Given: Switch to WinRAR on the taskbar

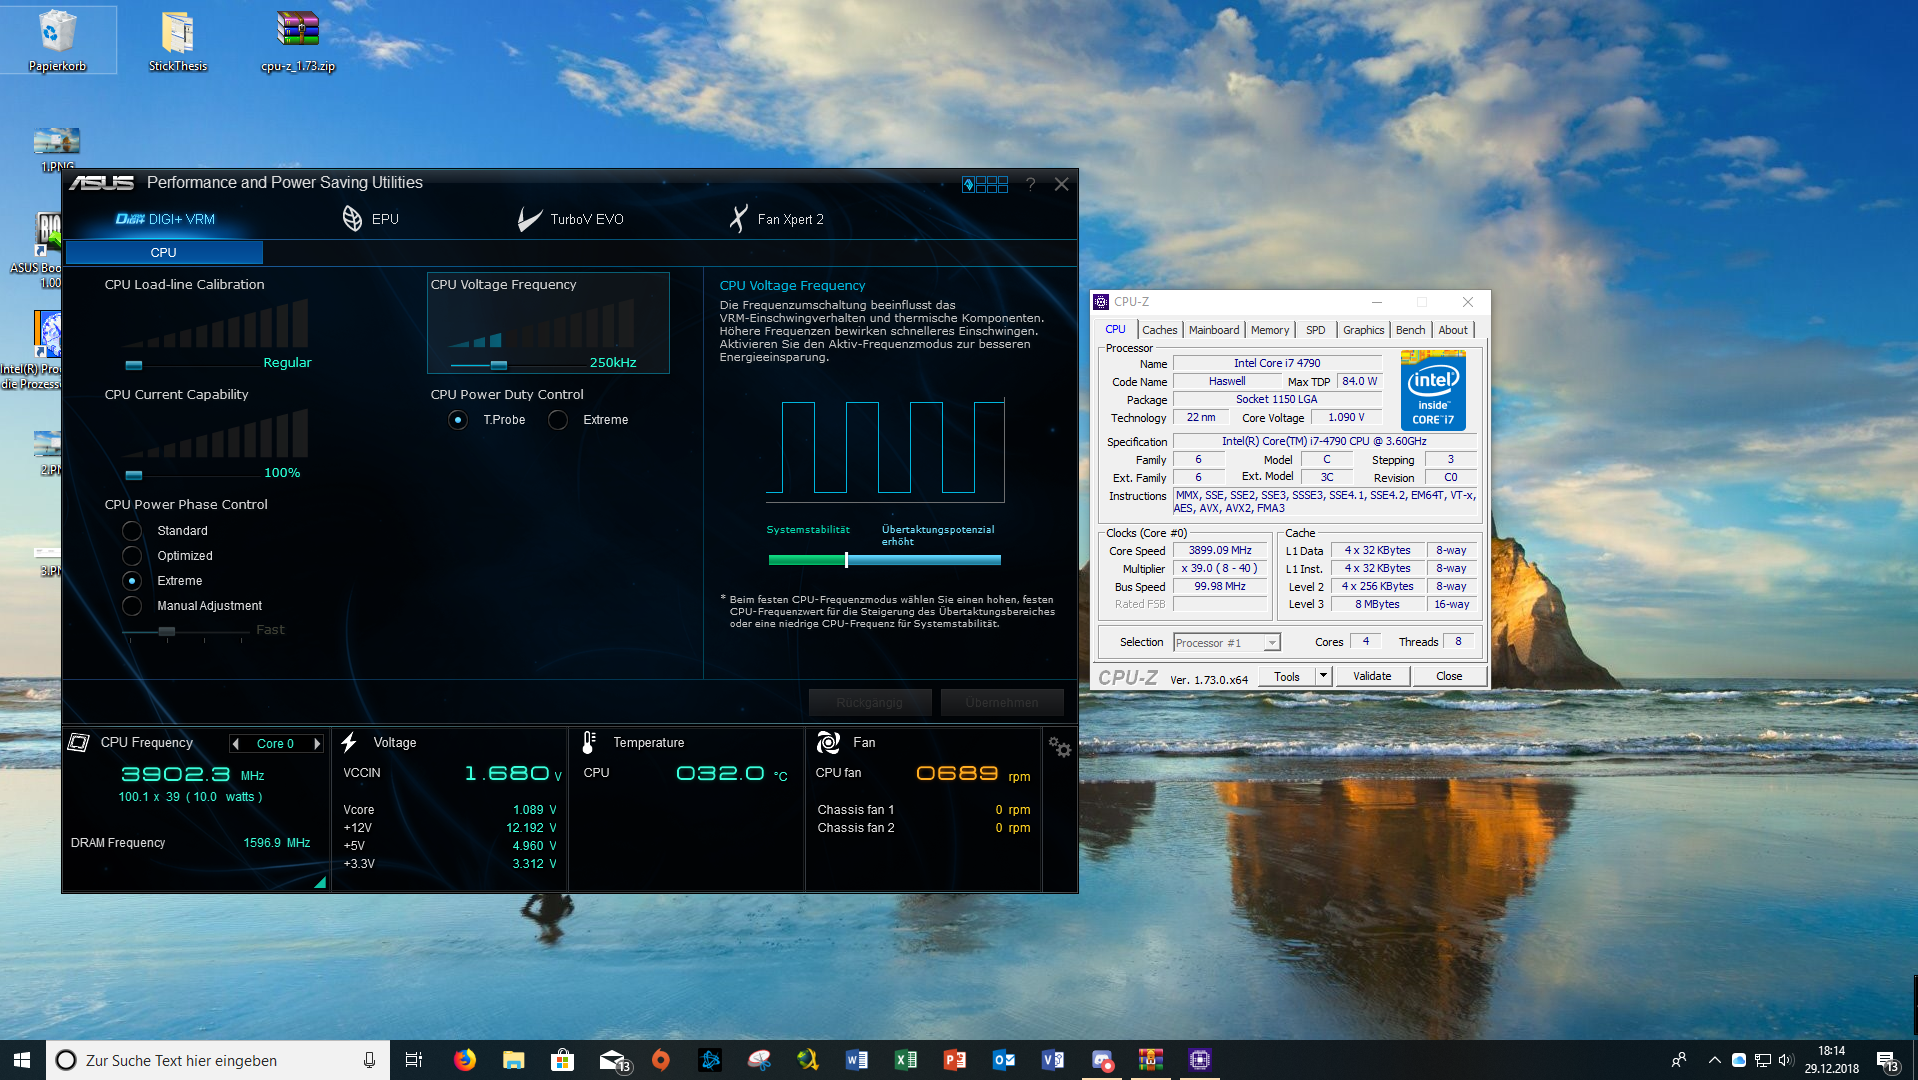Looking at the screenshot, I should pos(1151,1060).
